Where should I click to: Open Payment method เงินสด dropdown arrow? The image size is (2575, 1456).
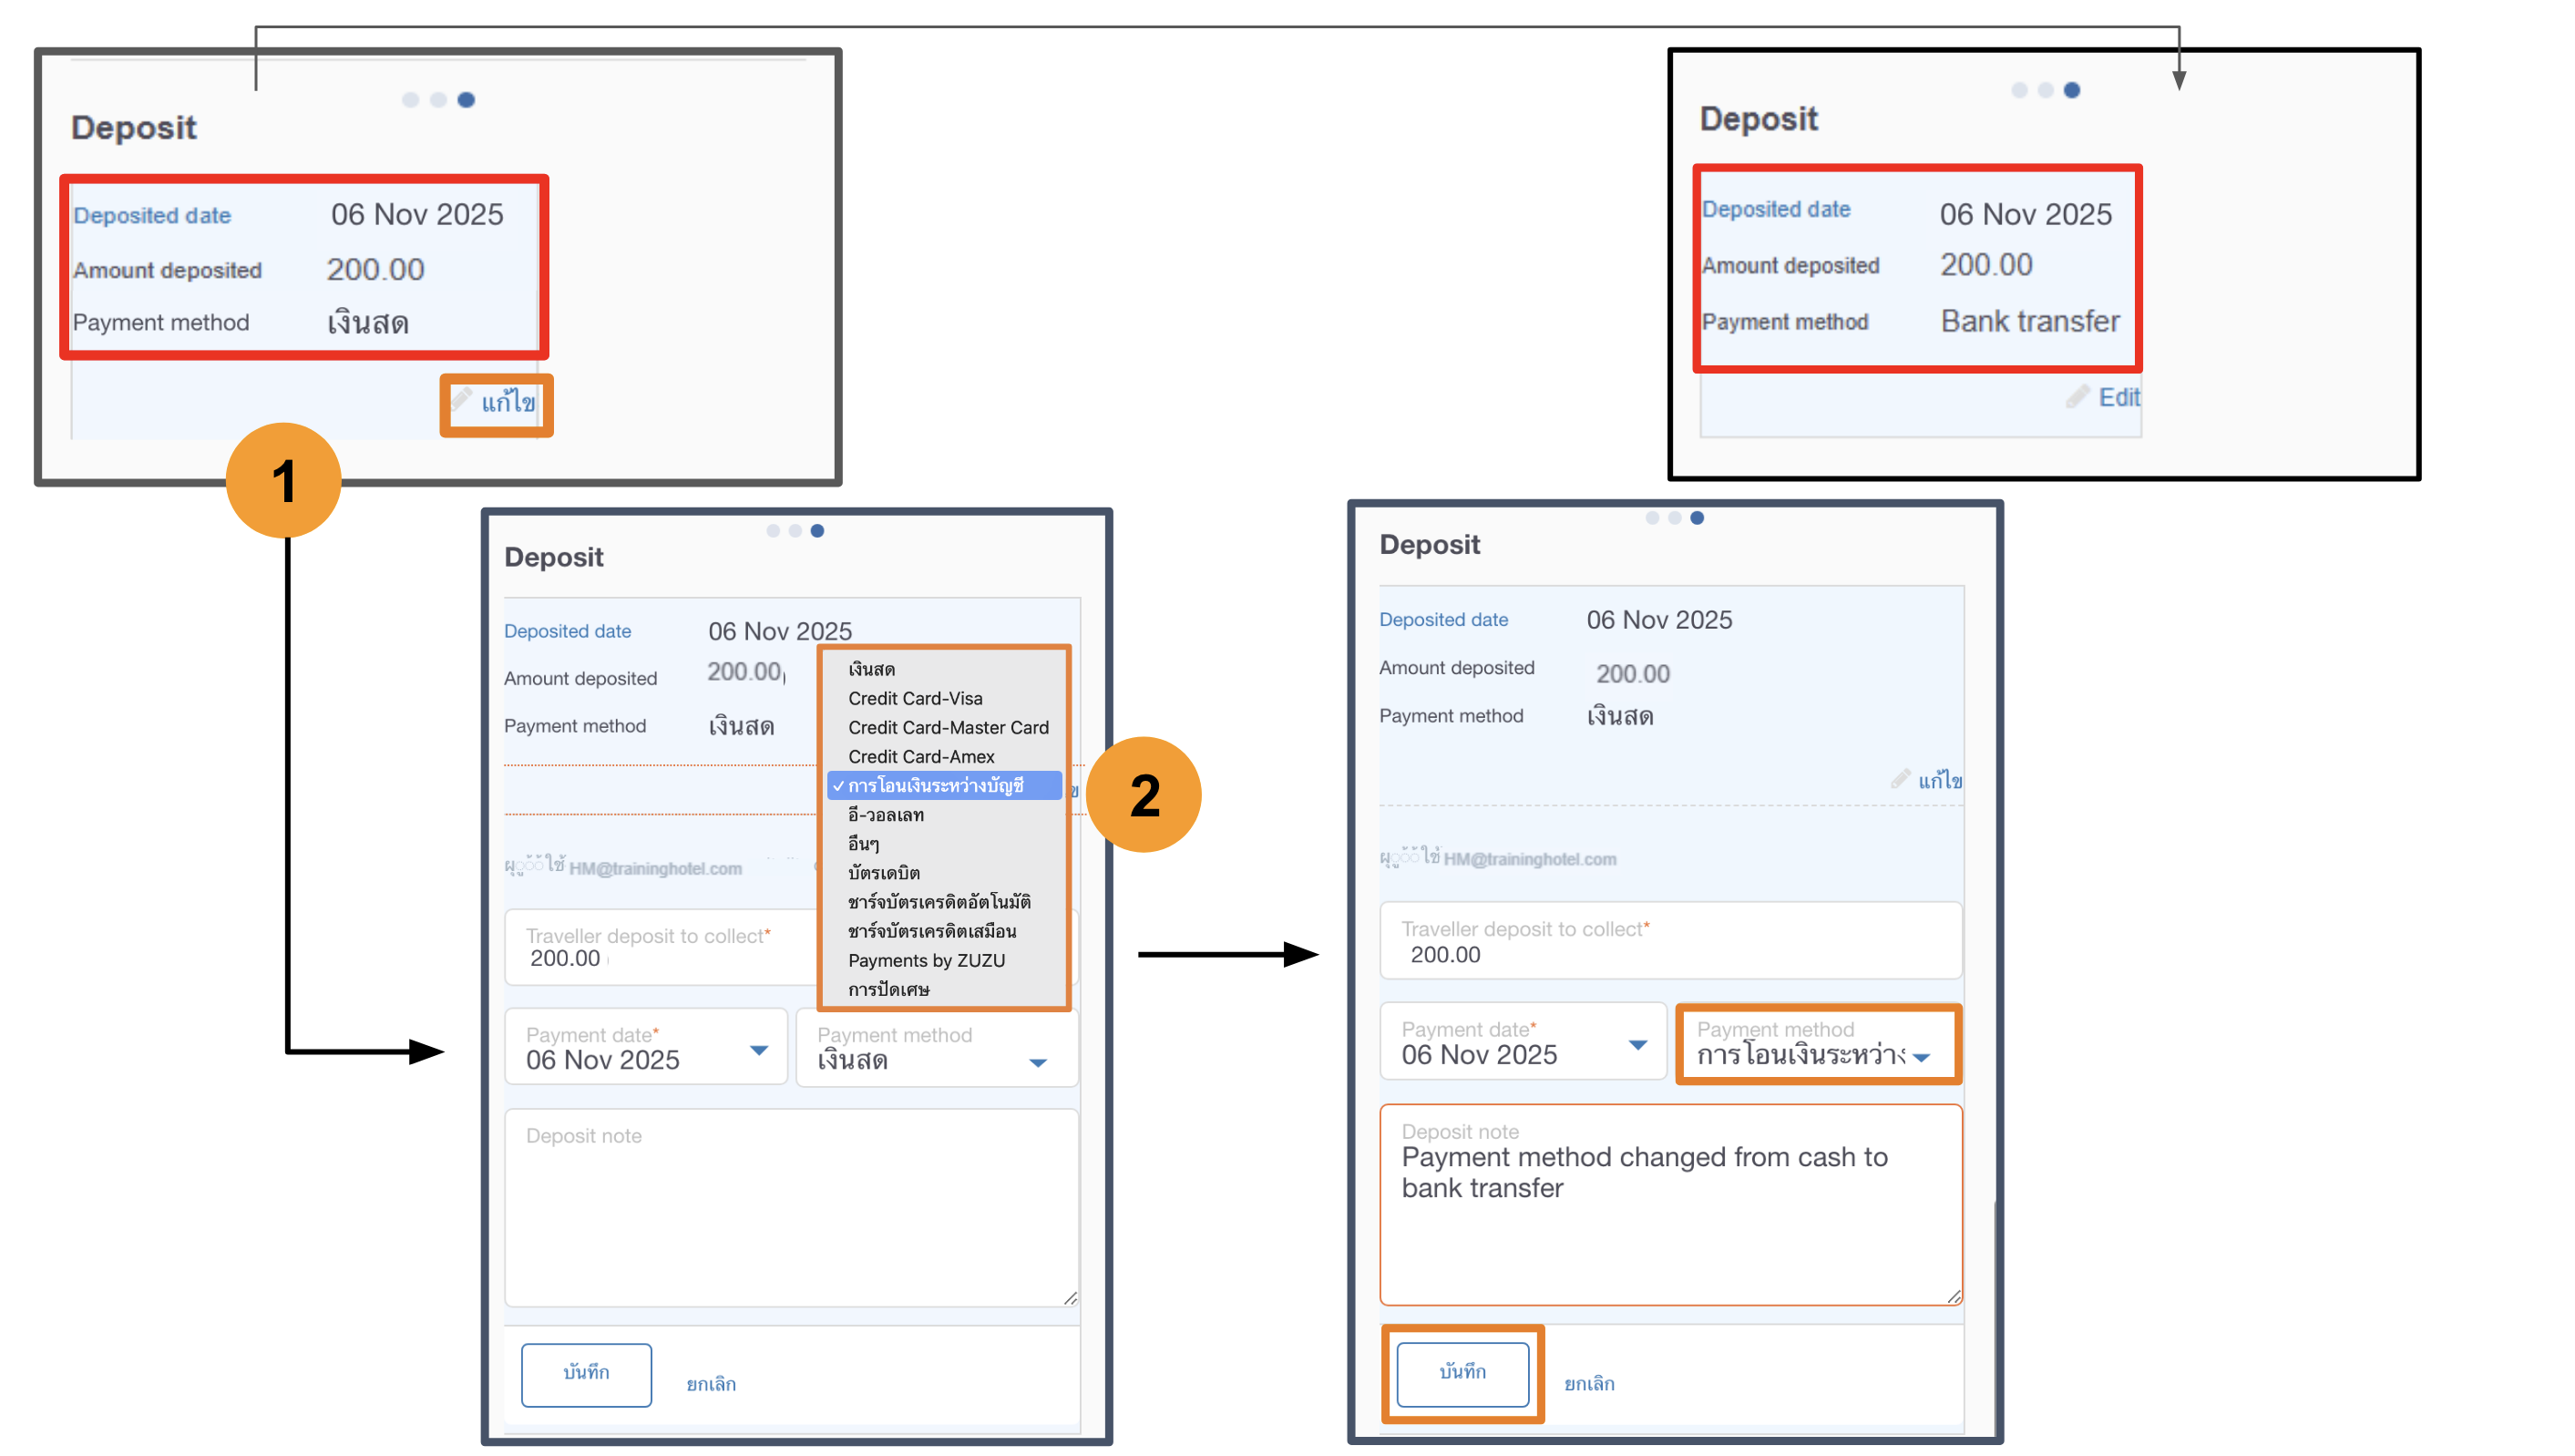[x=1038, y=1062]
